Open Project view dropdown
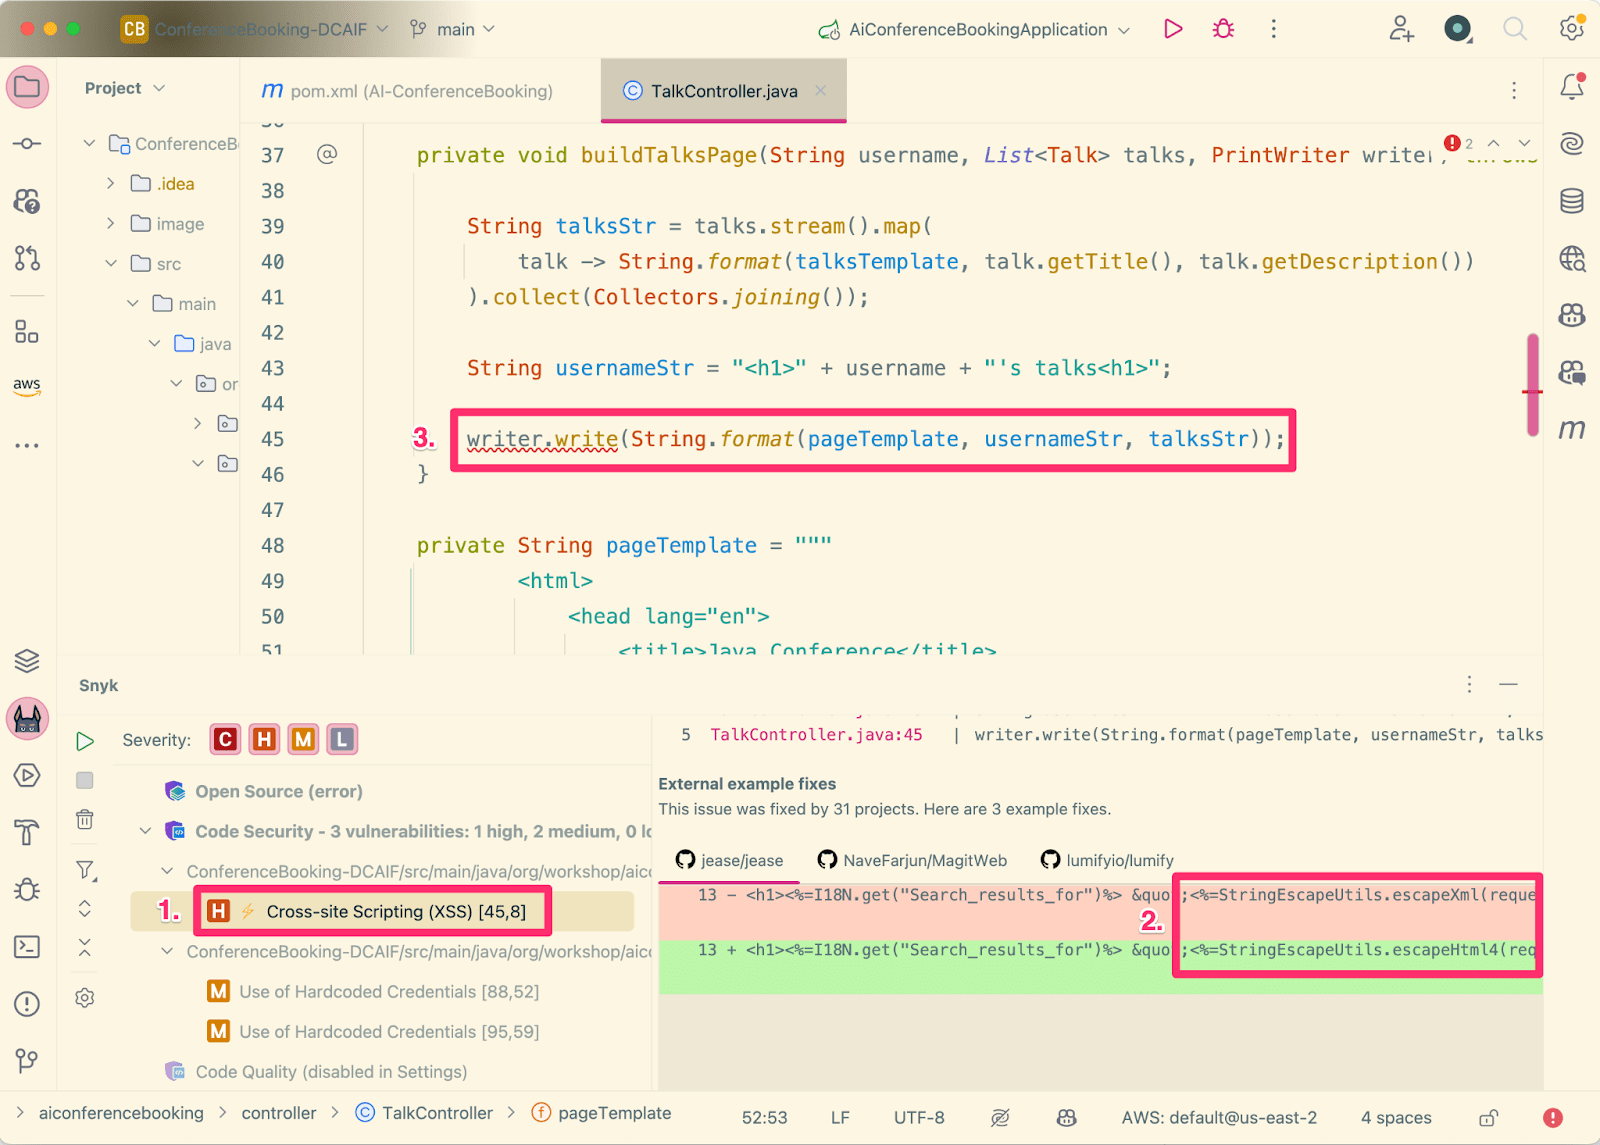Viewport: 1600px width, 1145px height. 125,88
